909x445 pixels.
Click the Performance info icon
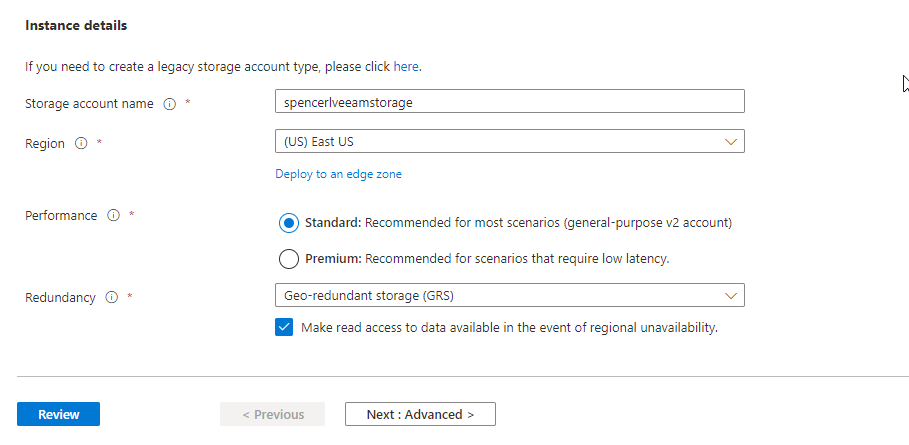[114, 216]
